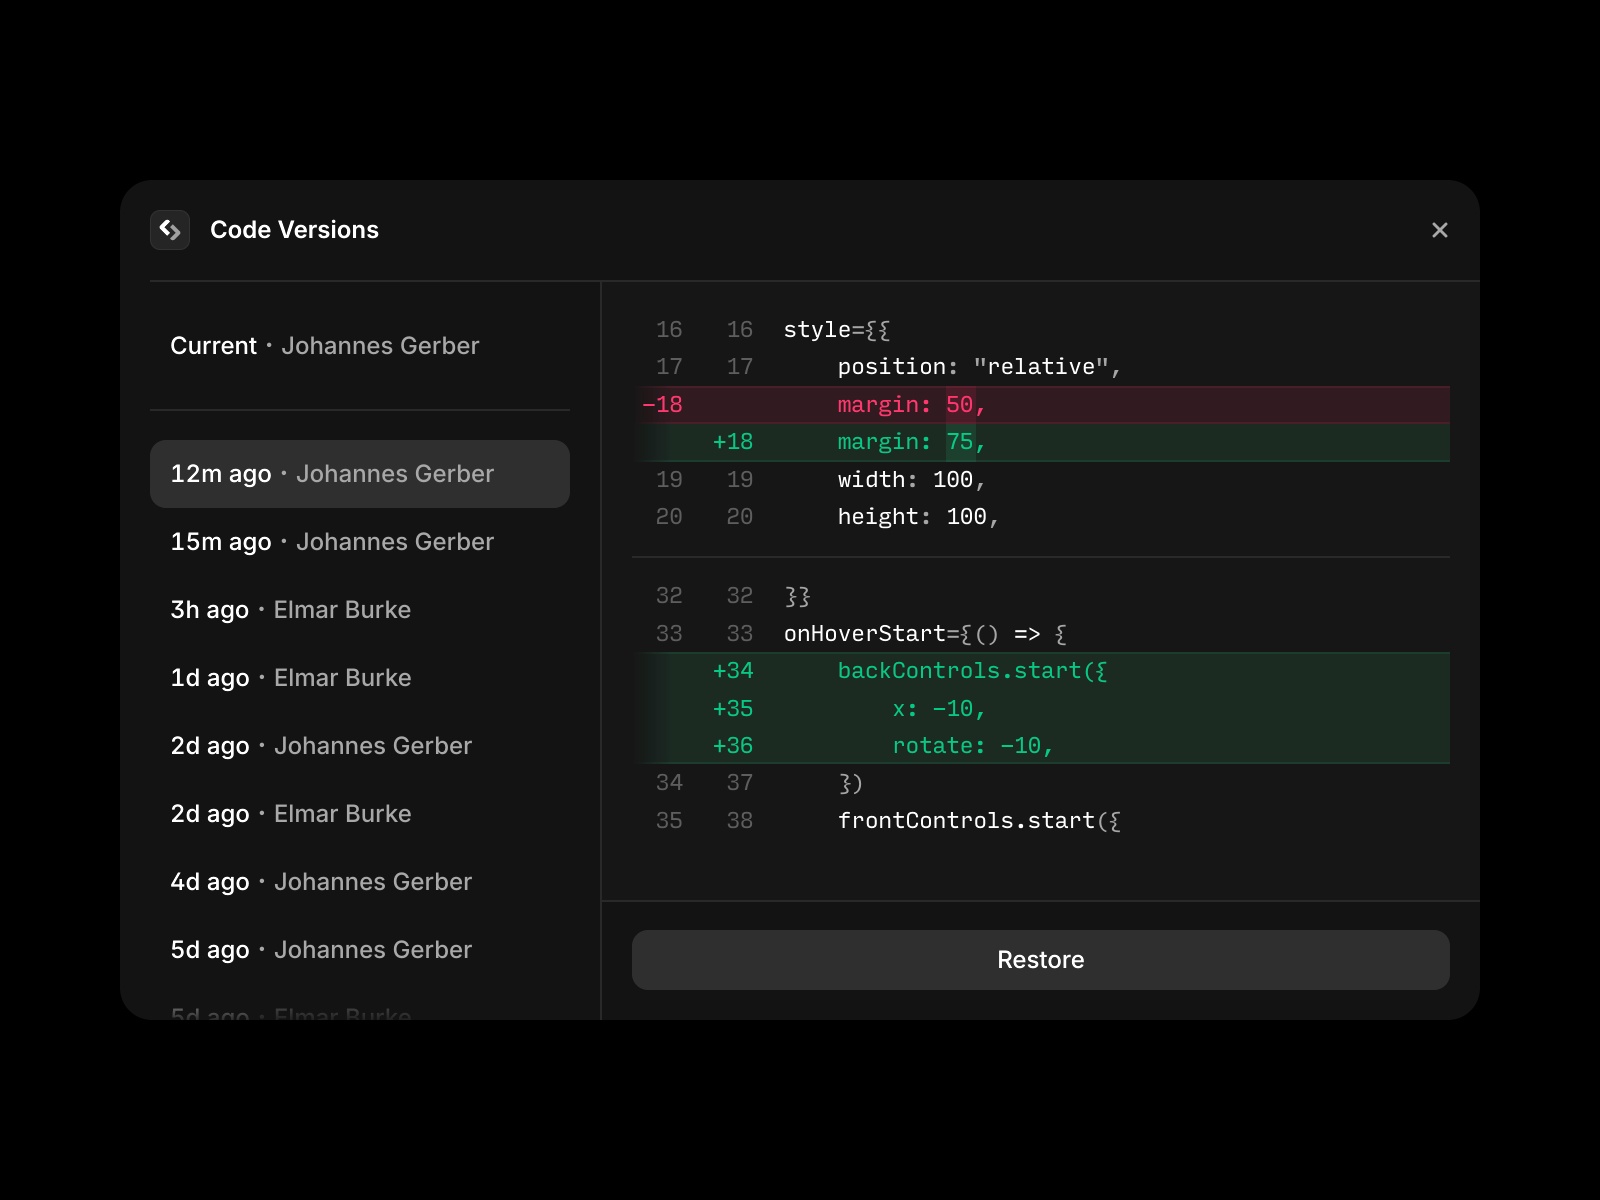Select the Current version by Johannes Gerber

tap(325, 346)
